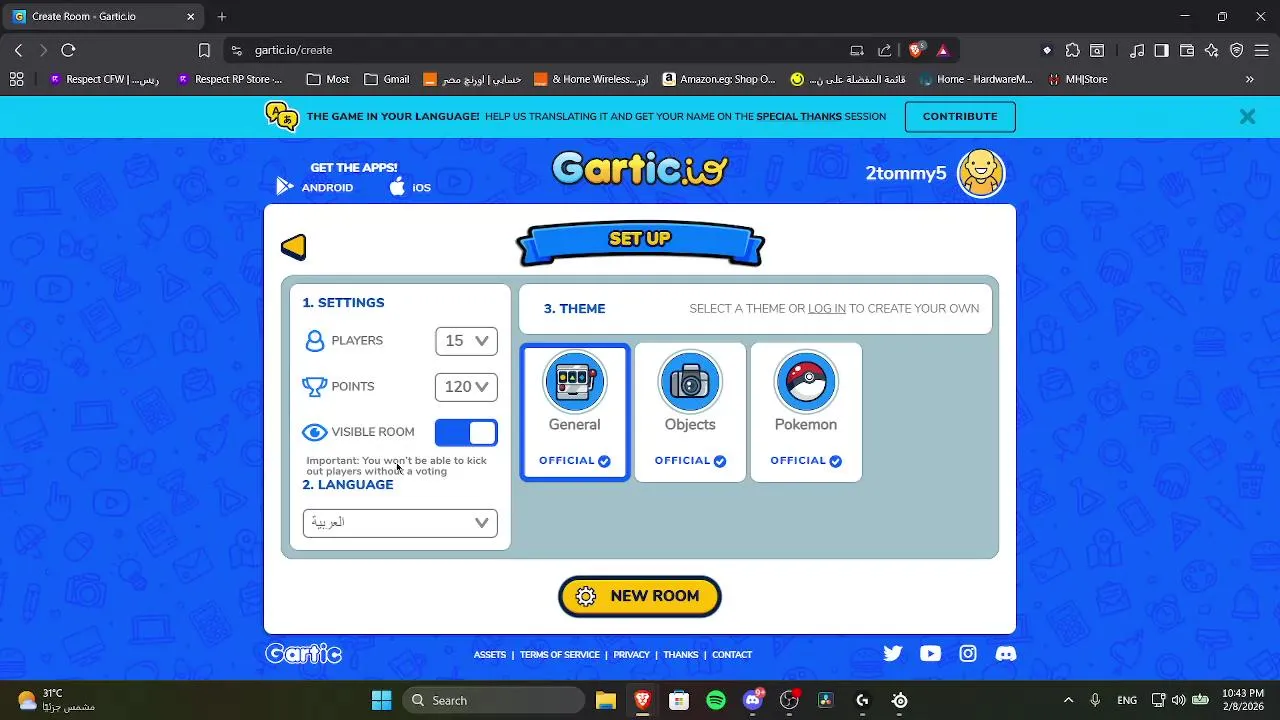Toggle the Visible Room switch
1280x720 pixels.
click(x=466, y=433)
